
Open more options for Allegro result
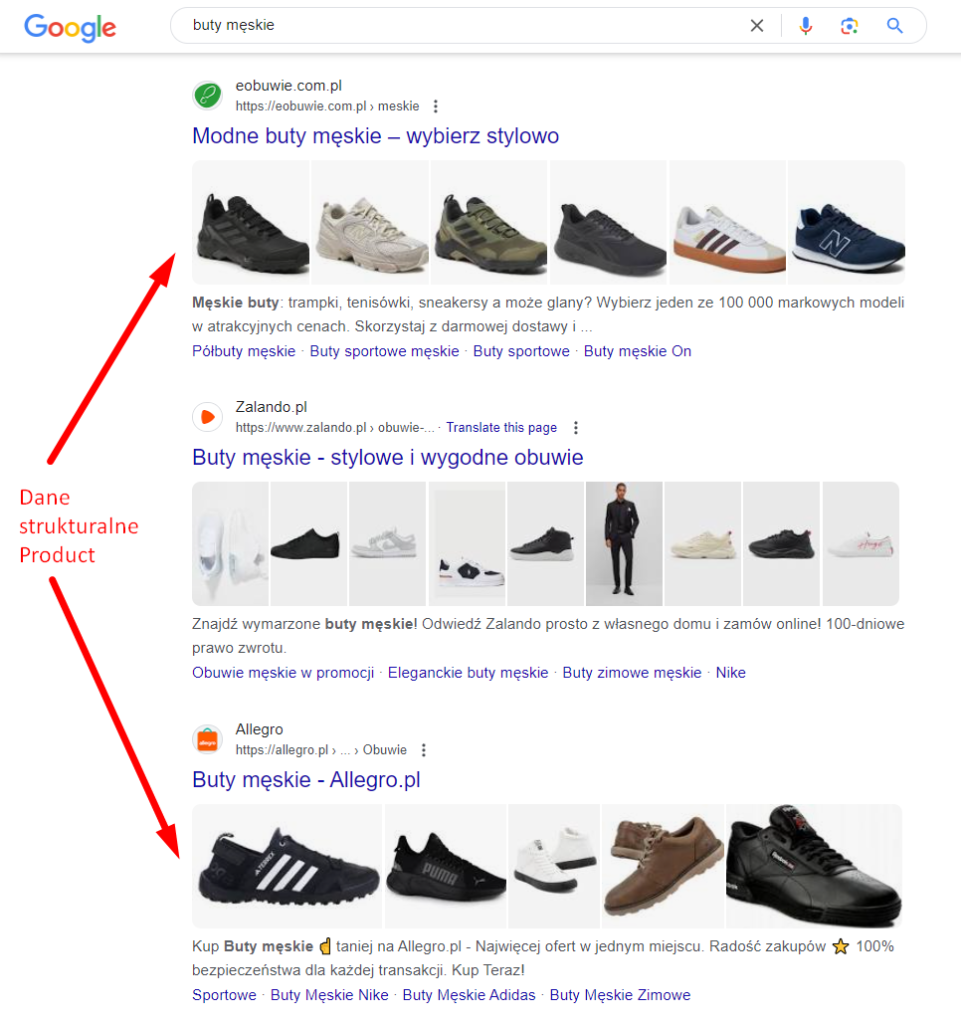click(424, 750)
